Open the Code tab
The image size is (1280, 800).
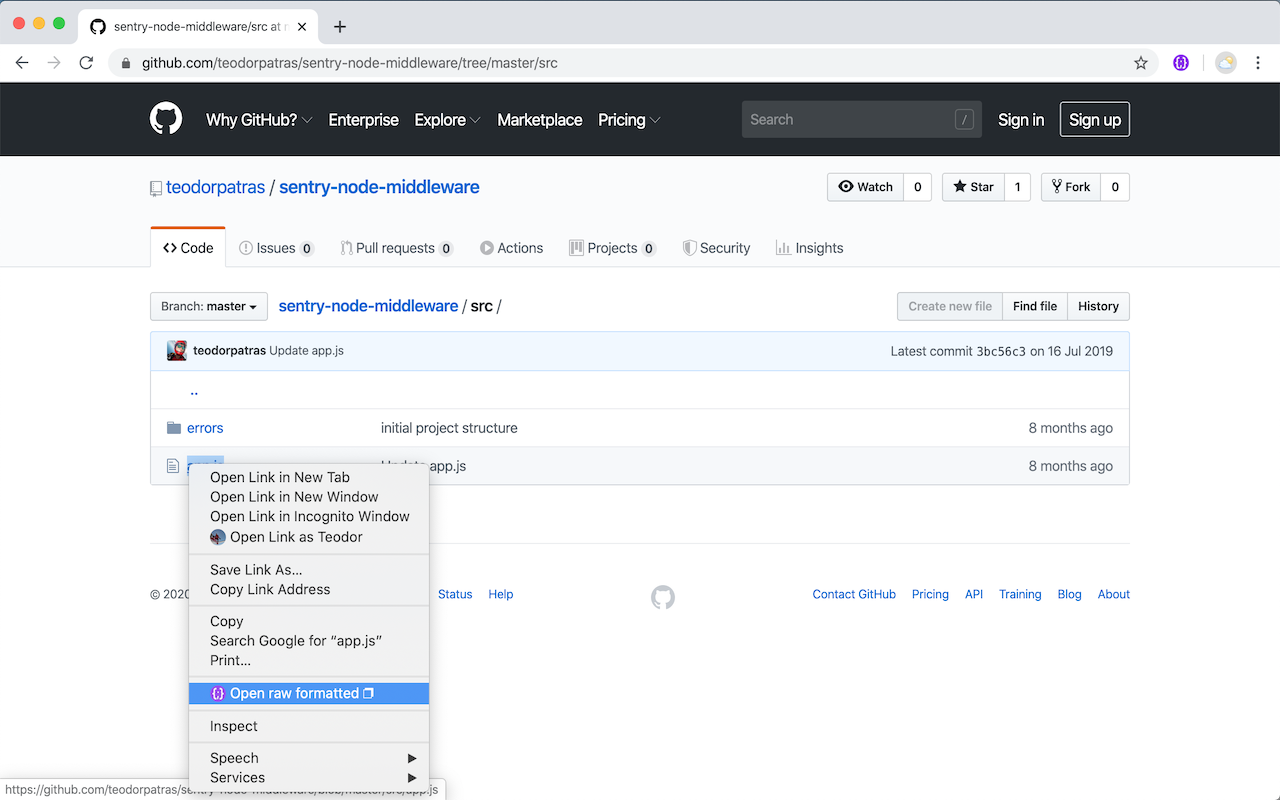point(188,248)
